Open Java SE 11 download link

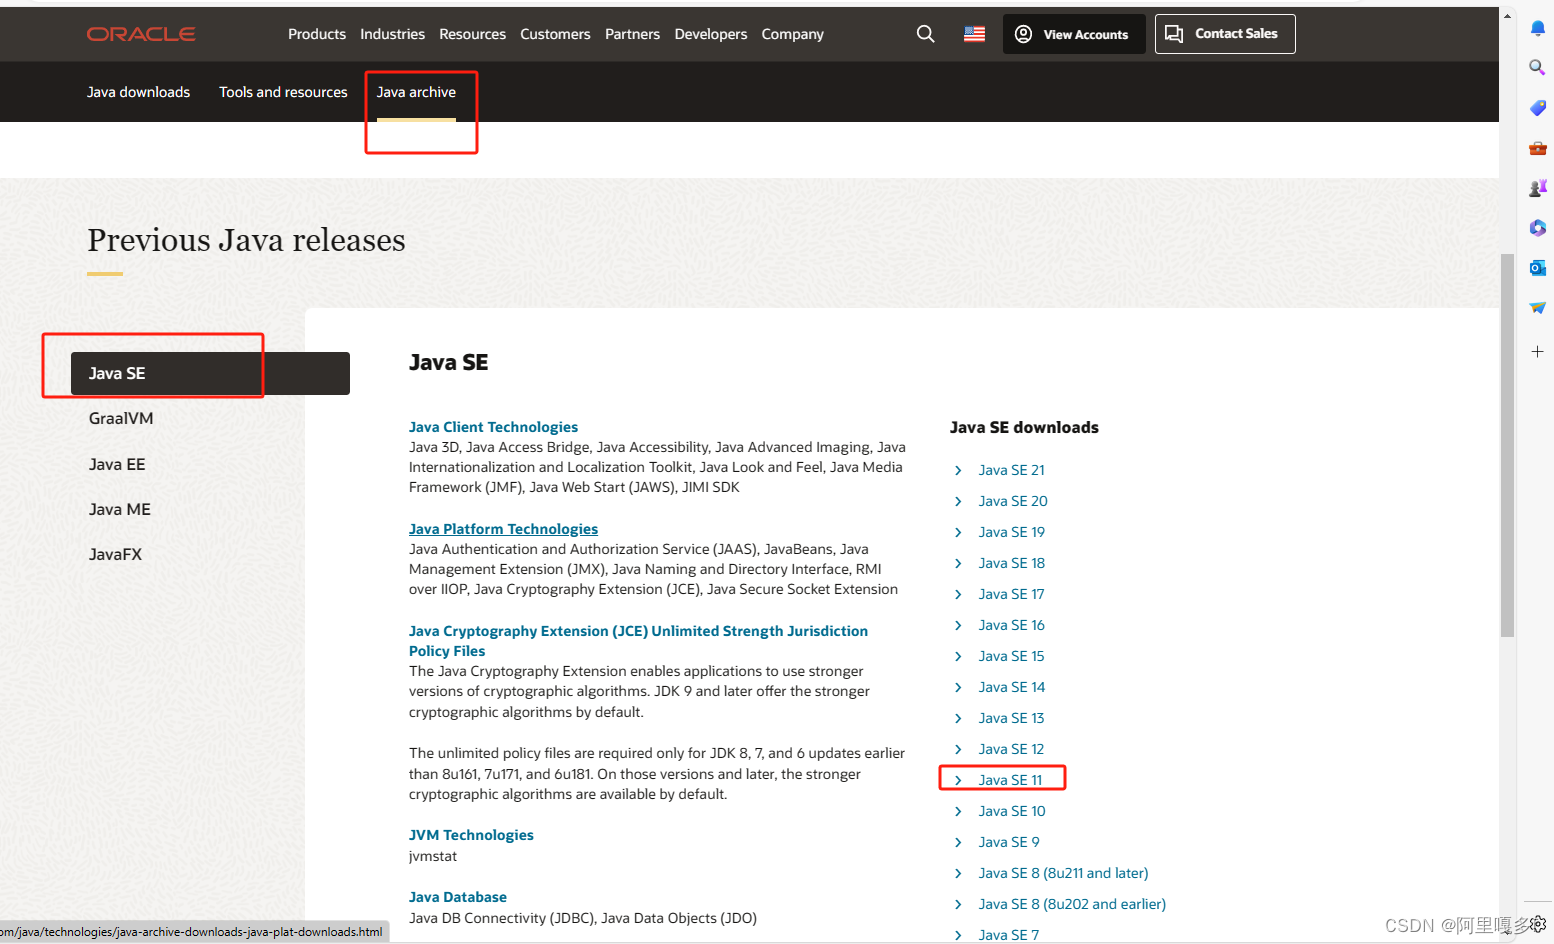click(1010, 780)
